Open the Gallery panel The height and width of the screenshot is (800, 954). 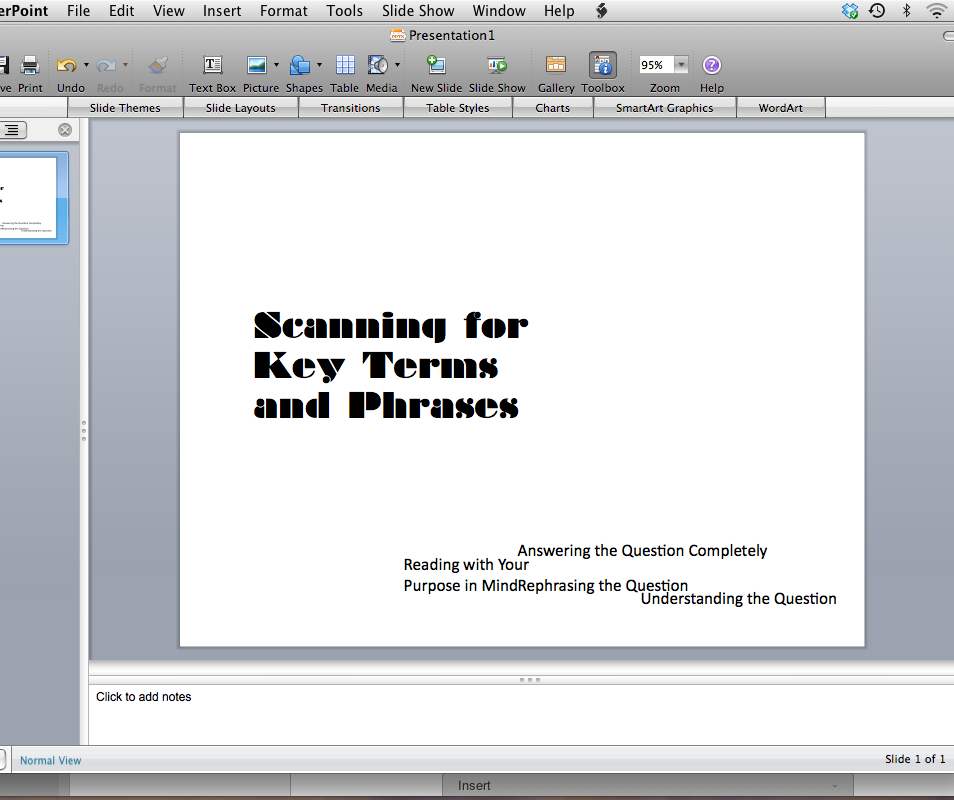coord(556,66)
